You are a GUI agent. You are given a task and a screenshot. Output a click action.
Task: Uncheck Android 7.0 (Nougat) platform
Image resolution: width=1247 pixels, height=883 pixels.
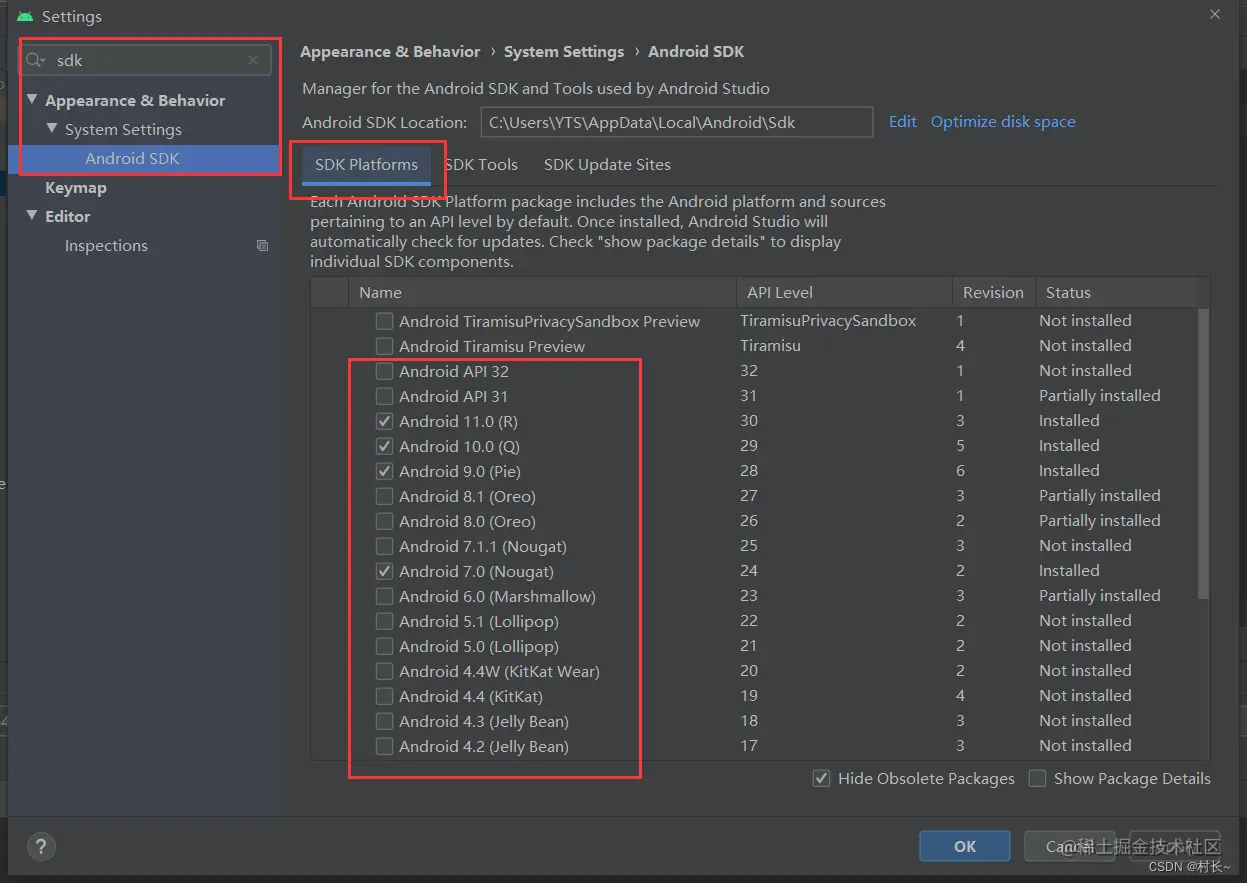pyautogui.click(x=384, y=571)
